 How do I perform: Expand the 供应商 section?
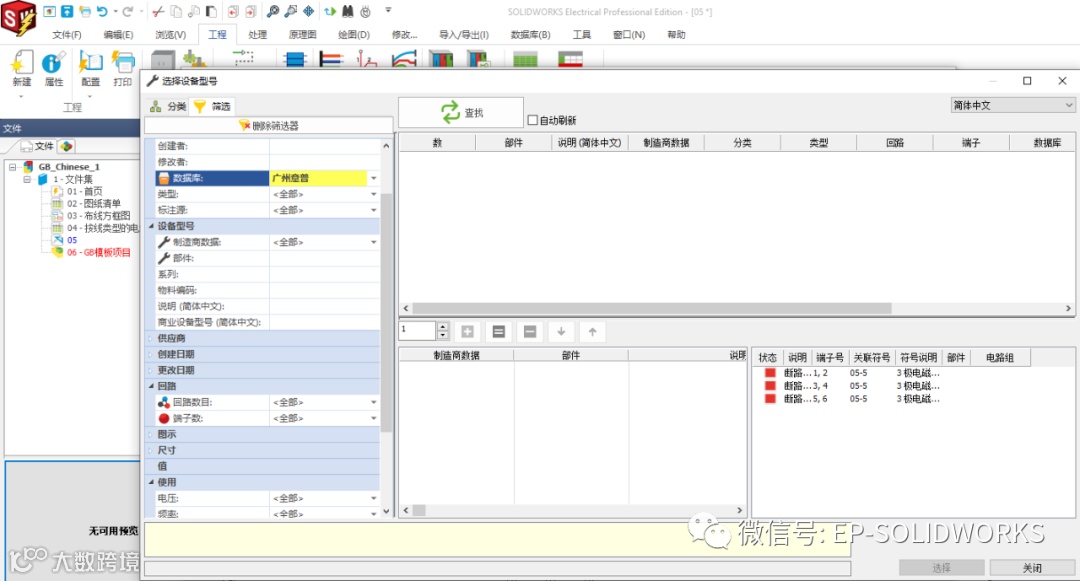(151, 338)
